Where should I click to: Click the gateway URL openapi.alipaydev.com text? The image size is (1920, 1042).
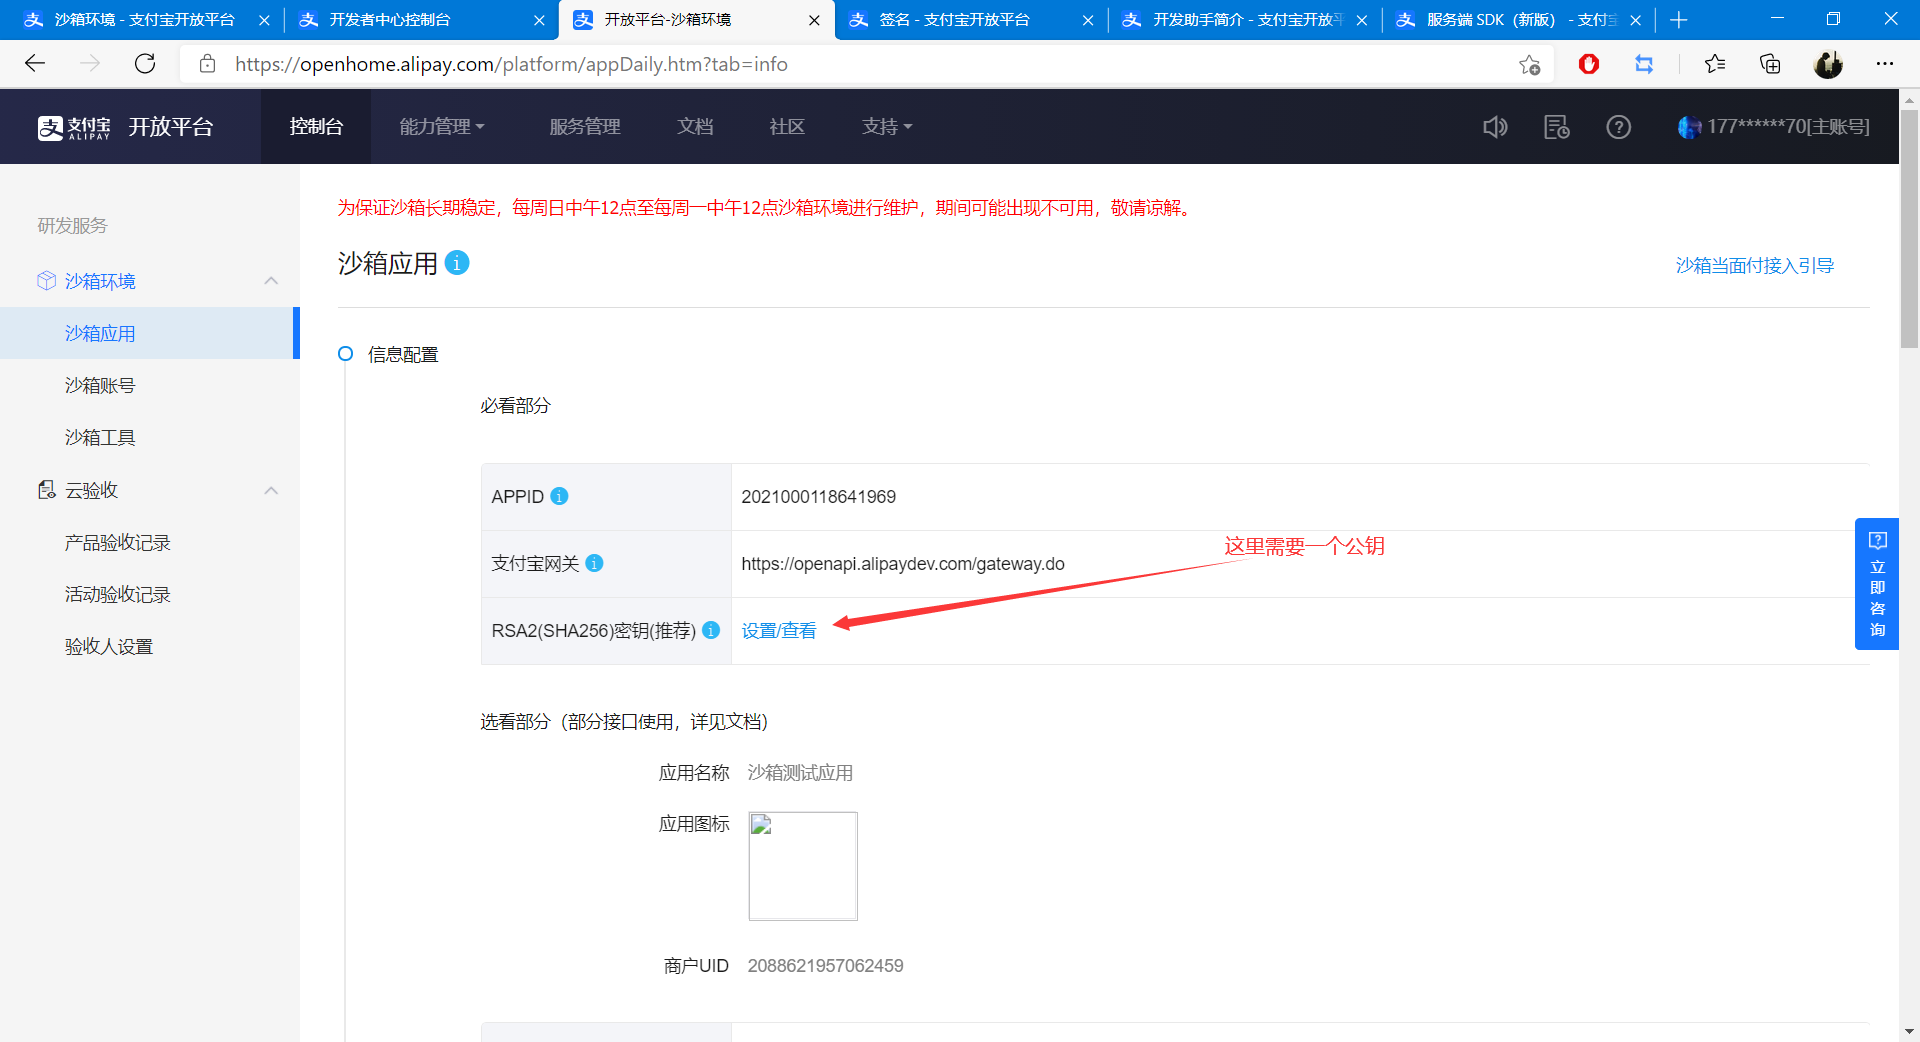pyautogui.click(x=903, y=563)
